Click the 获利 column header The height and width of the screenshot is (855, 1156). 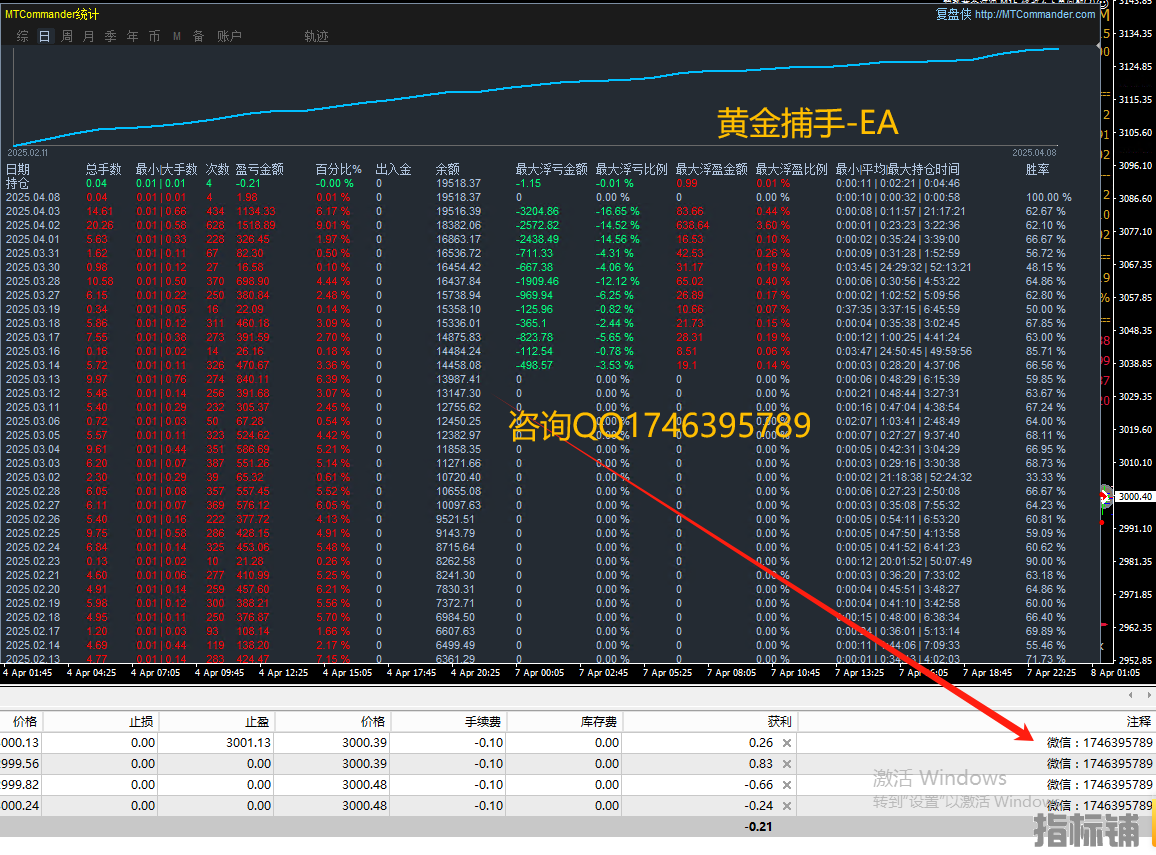pyautogui.click(x=780, y=722)
